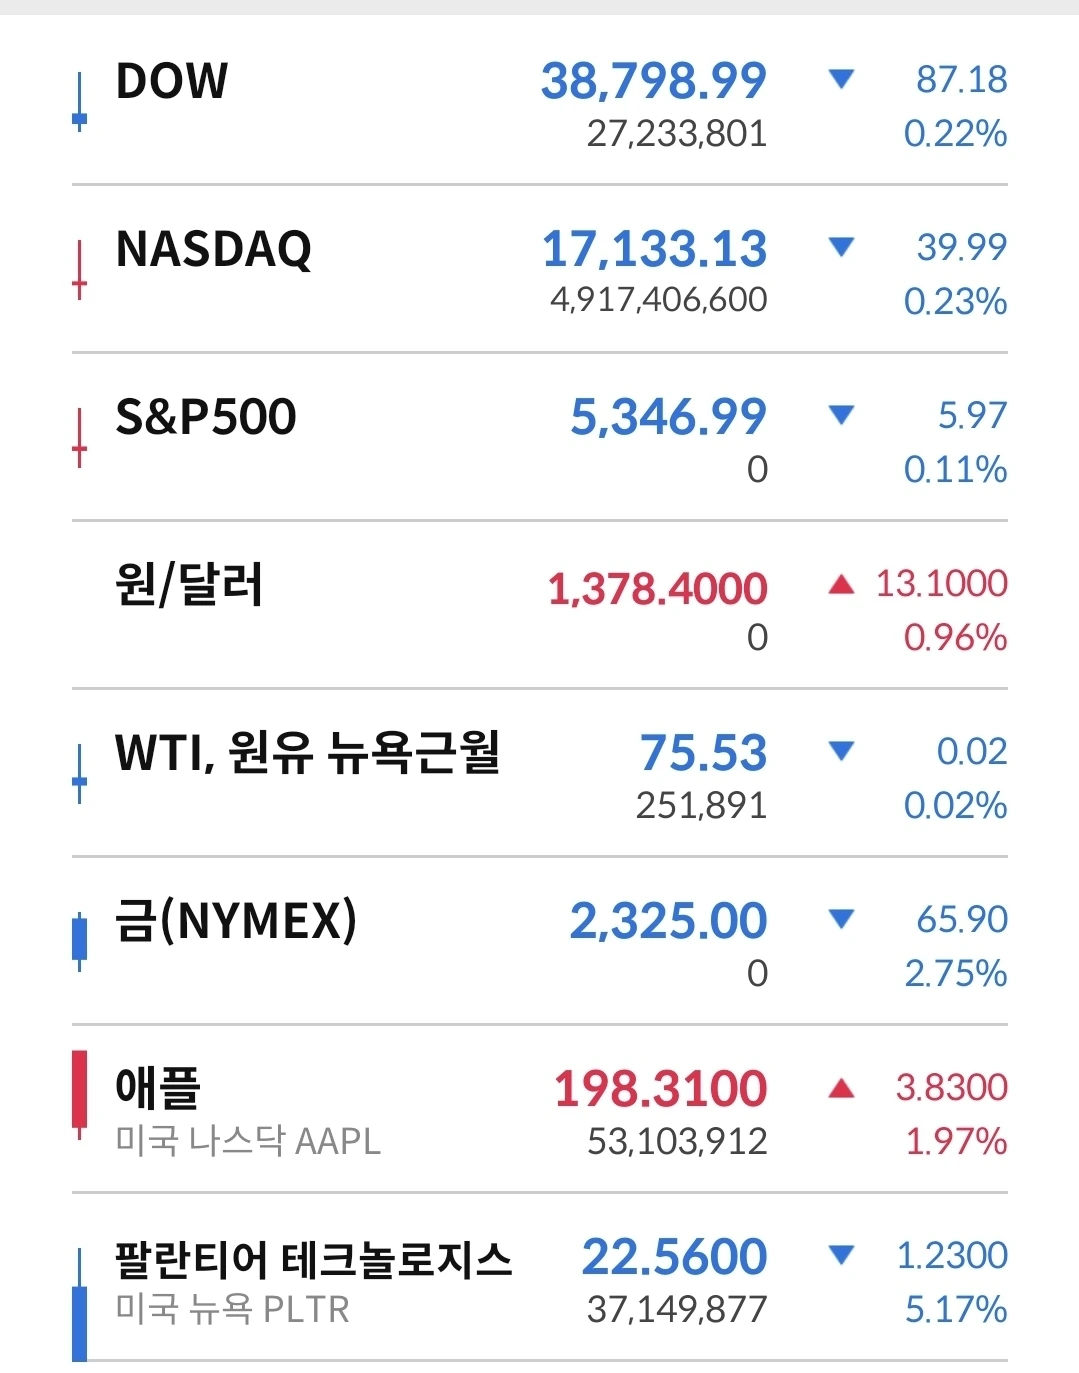
Task: Tap the red up arrow beside Apple price
Action: (x=842, y=1088)
